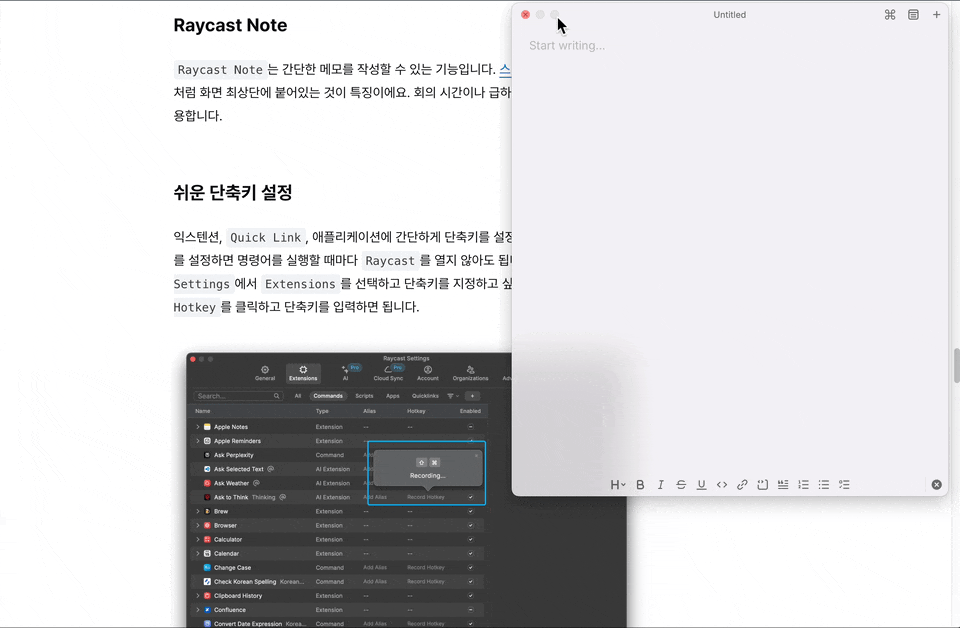Choose the Commands filter in Raycast Settings
Viewport: 960px width, 628px height.
pyautogui.click(x=328, y=396)
